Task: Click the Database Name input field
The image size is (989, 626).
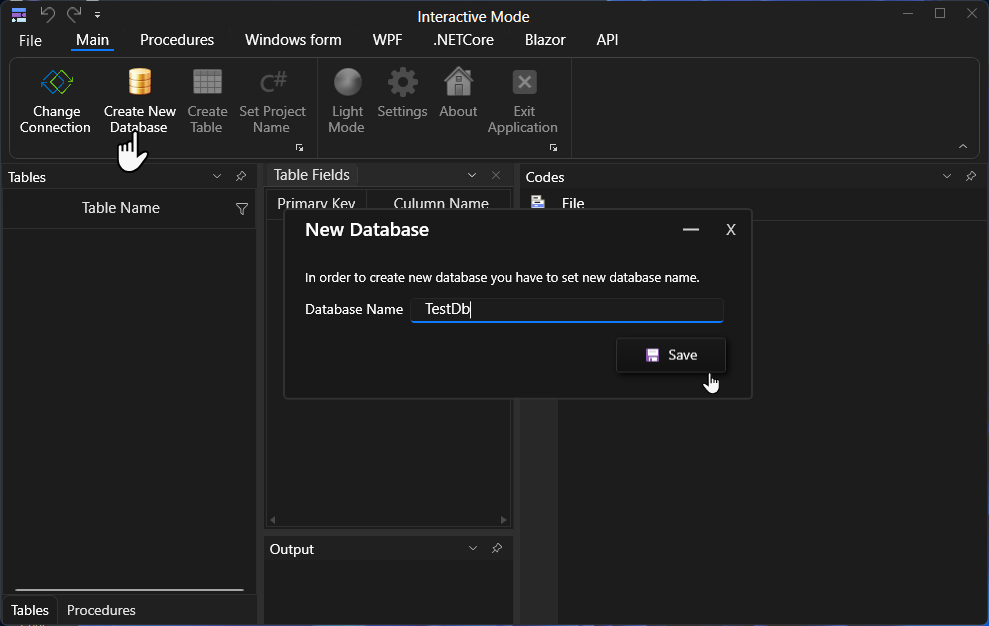Action: tap(566, 310)
